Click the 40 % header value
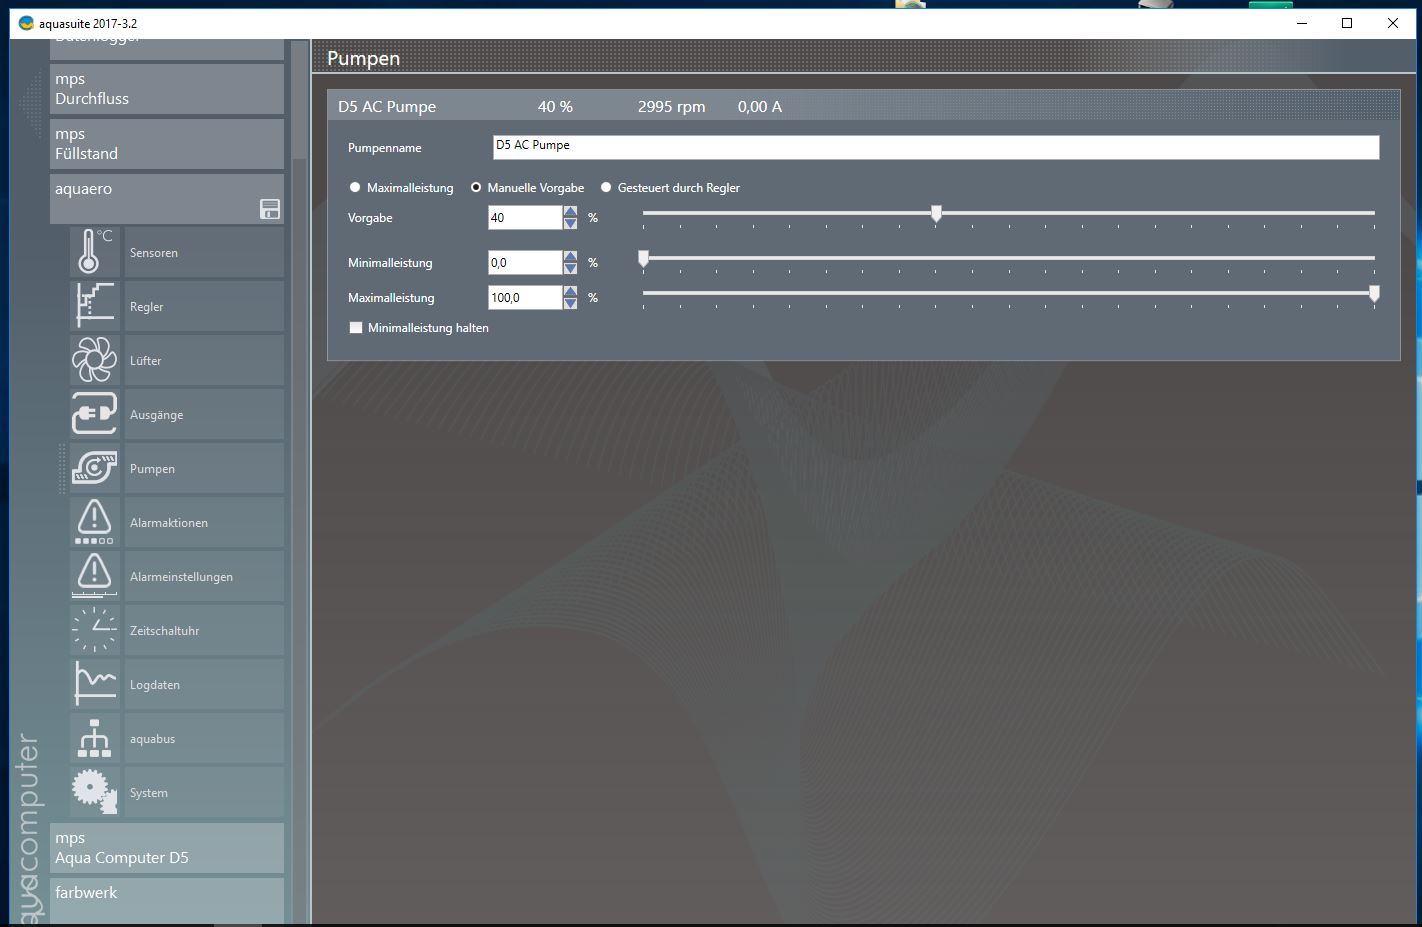 (555, 106)
